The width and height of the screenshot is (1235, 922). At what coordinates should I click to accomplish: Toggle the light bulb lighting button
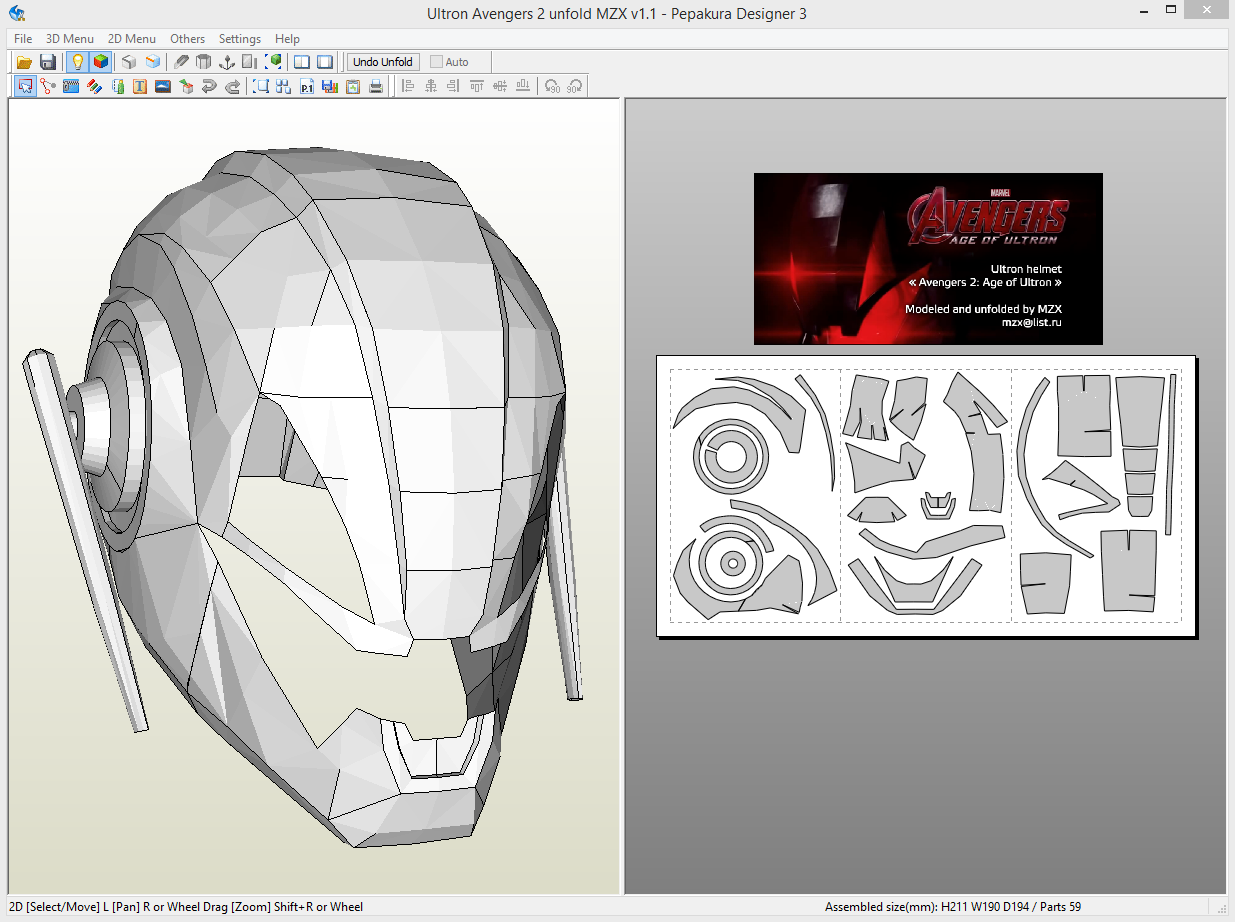click(x=78, y=62)
